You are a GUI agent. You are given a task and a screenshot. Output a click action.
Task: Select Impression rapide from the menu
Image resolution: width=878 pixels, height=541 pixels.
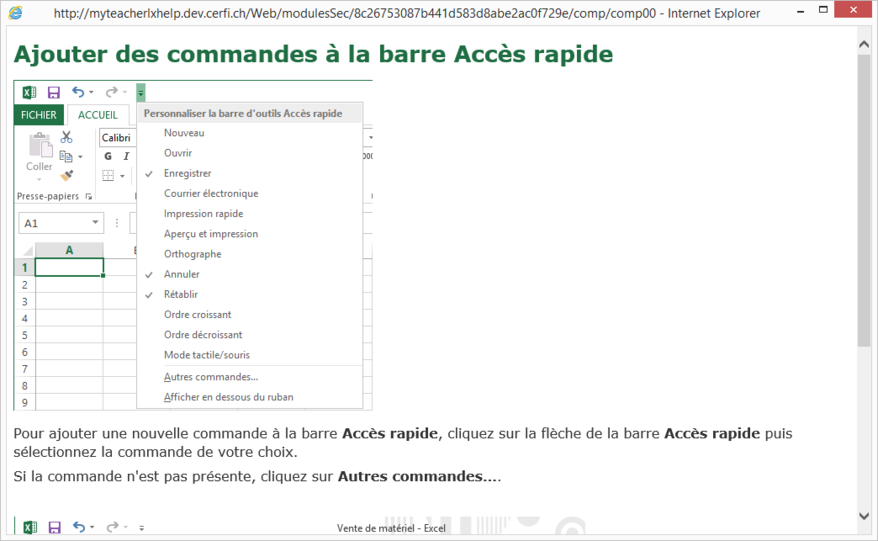tap(203, 214)
